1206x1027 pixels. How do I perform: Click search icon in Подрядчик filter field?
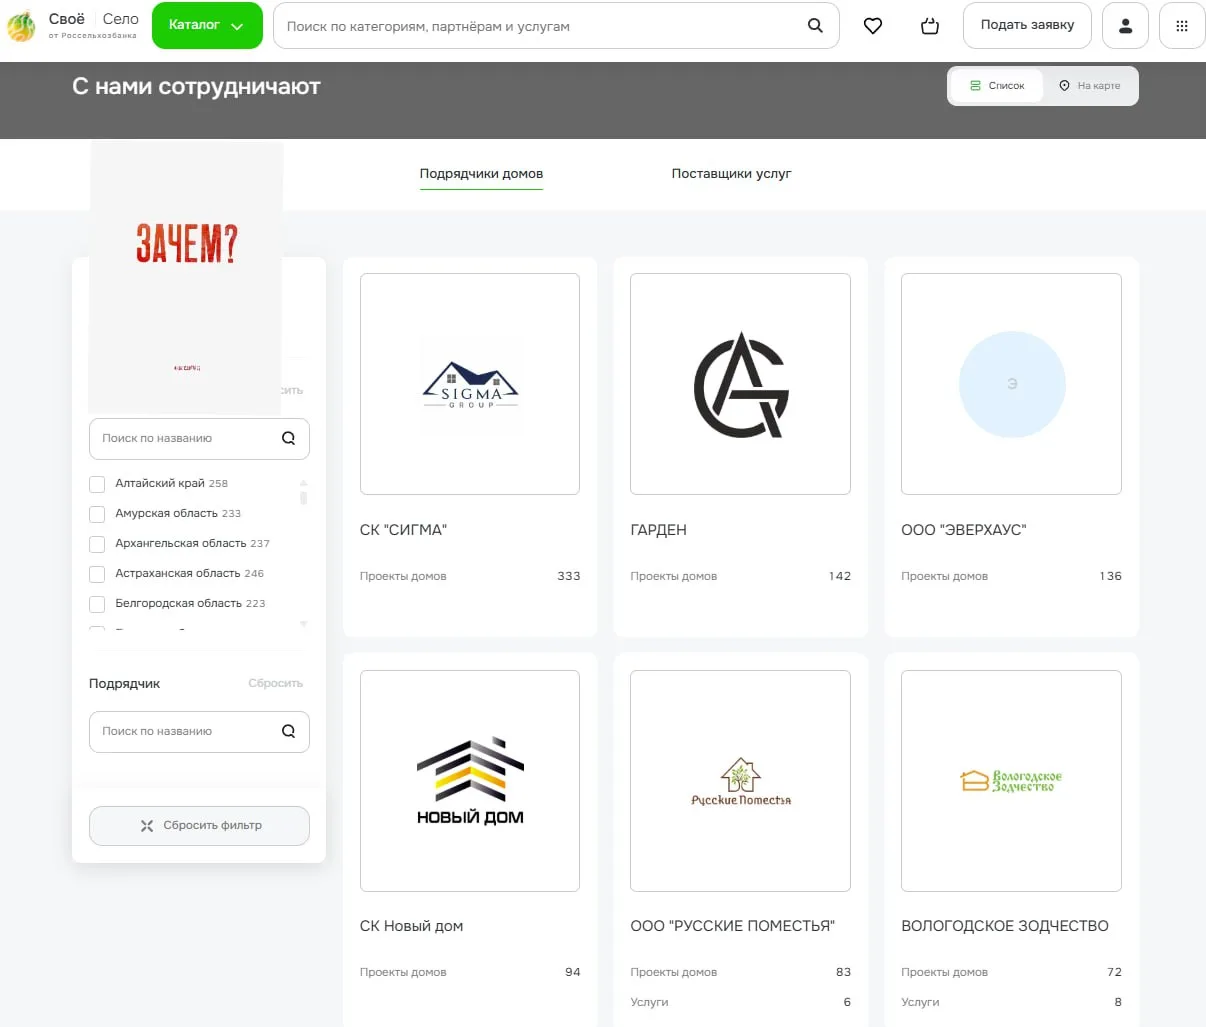(288, 731)
